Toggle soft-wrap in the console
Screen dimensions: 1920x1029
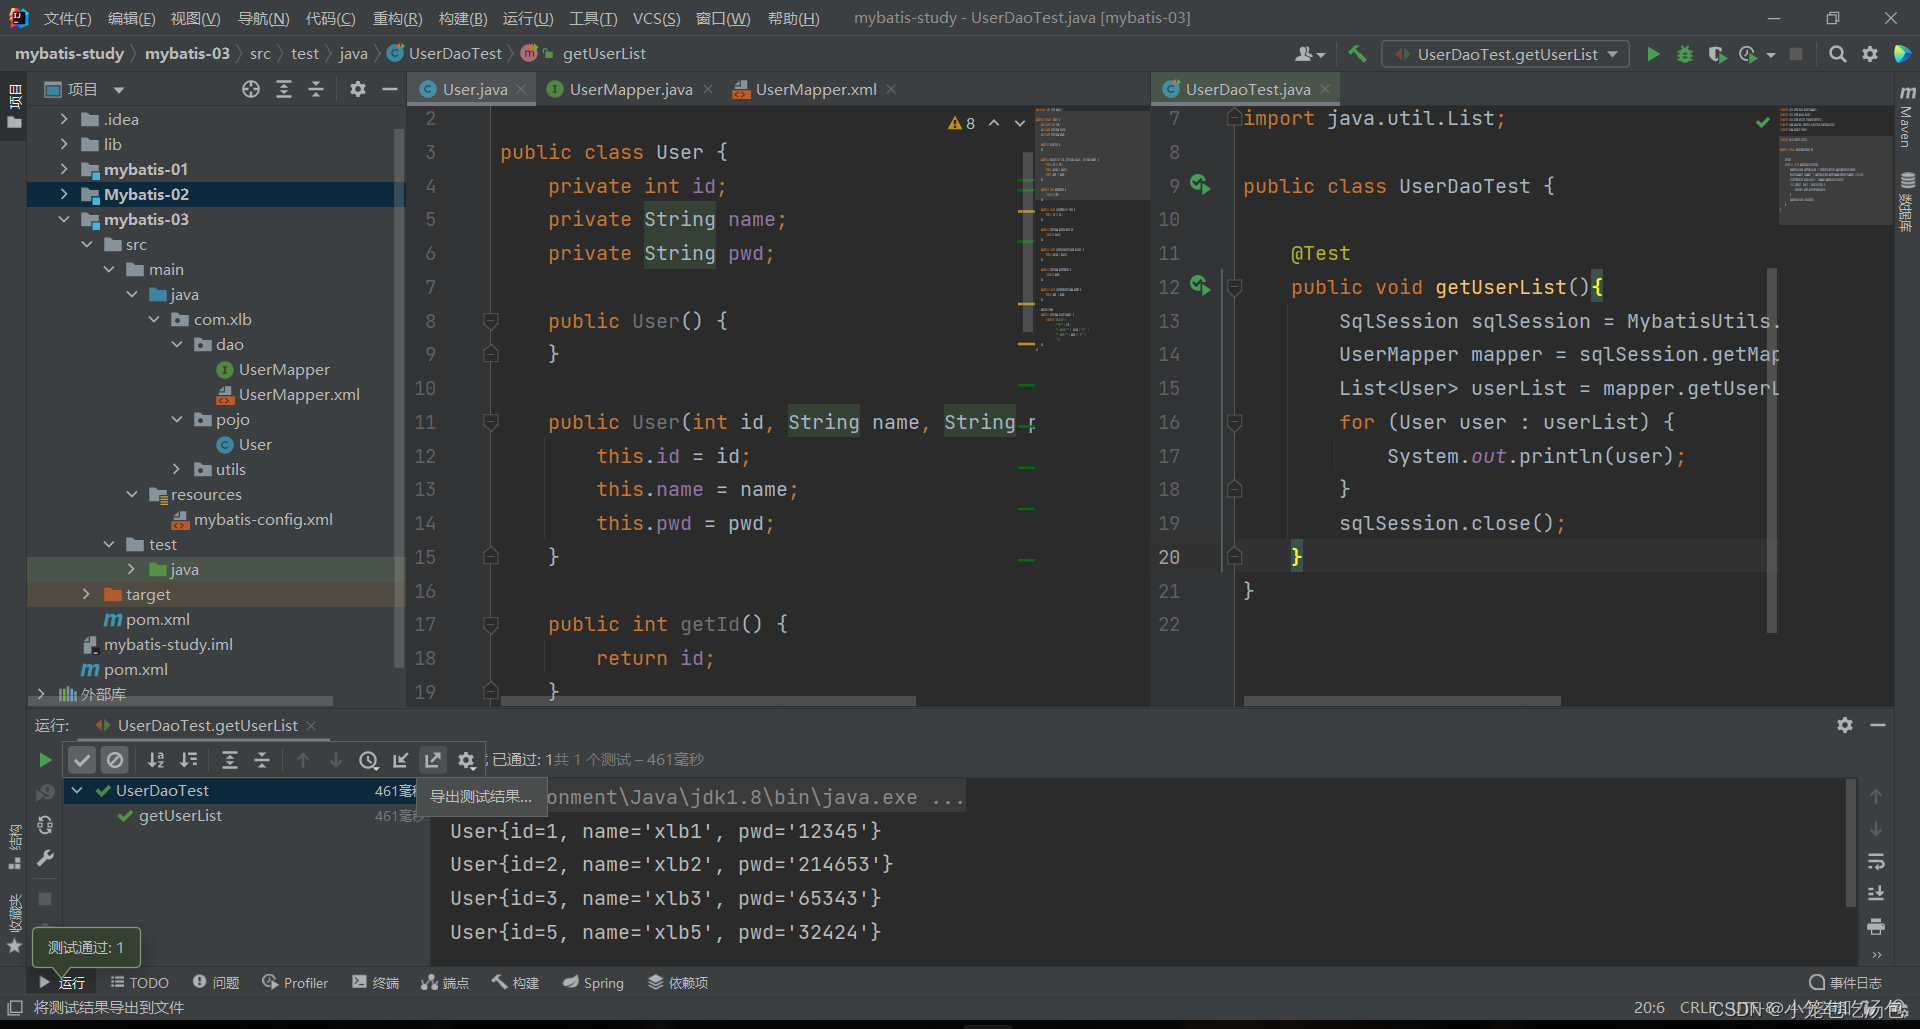coord(1876,861)
